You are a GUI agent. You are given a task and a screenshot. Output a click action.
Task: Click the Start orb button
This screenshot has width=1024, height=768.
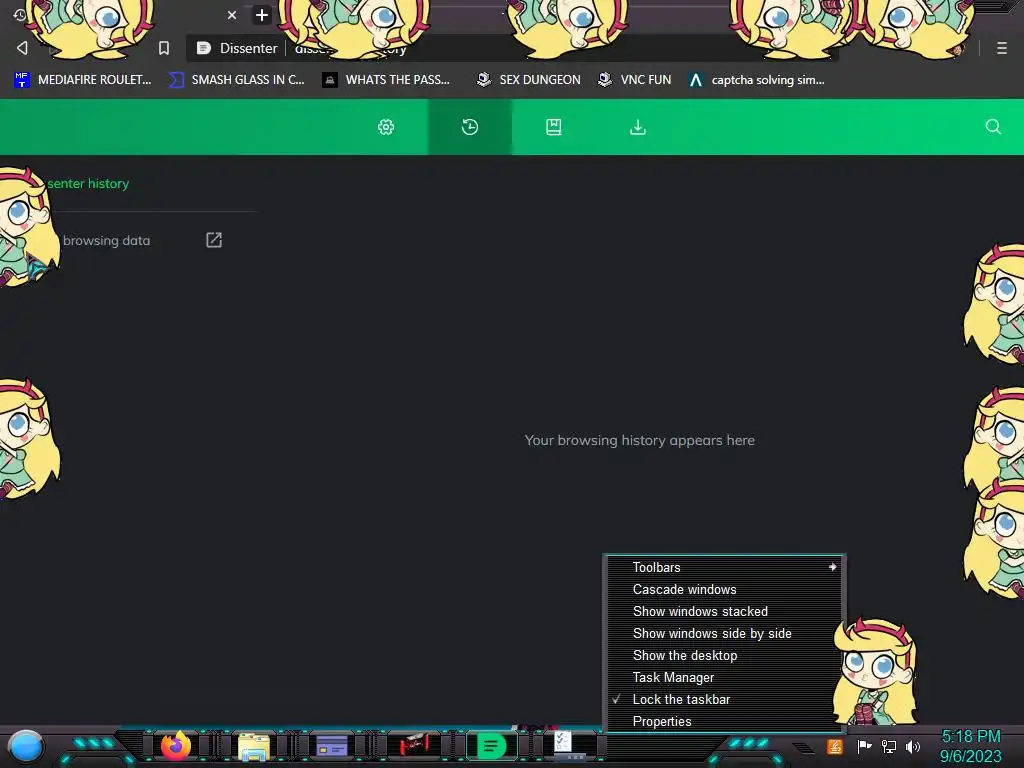click(26, 746)
